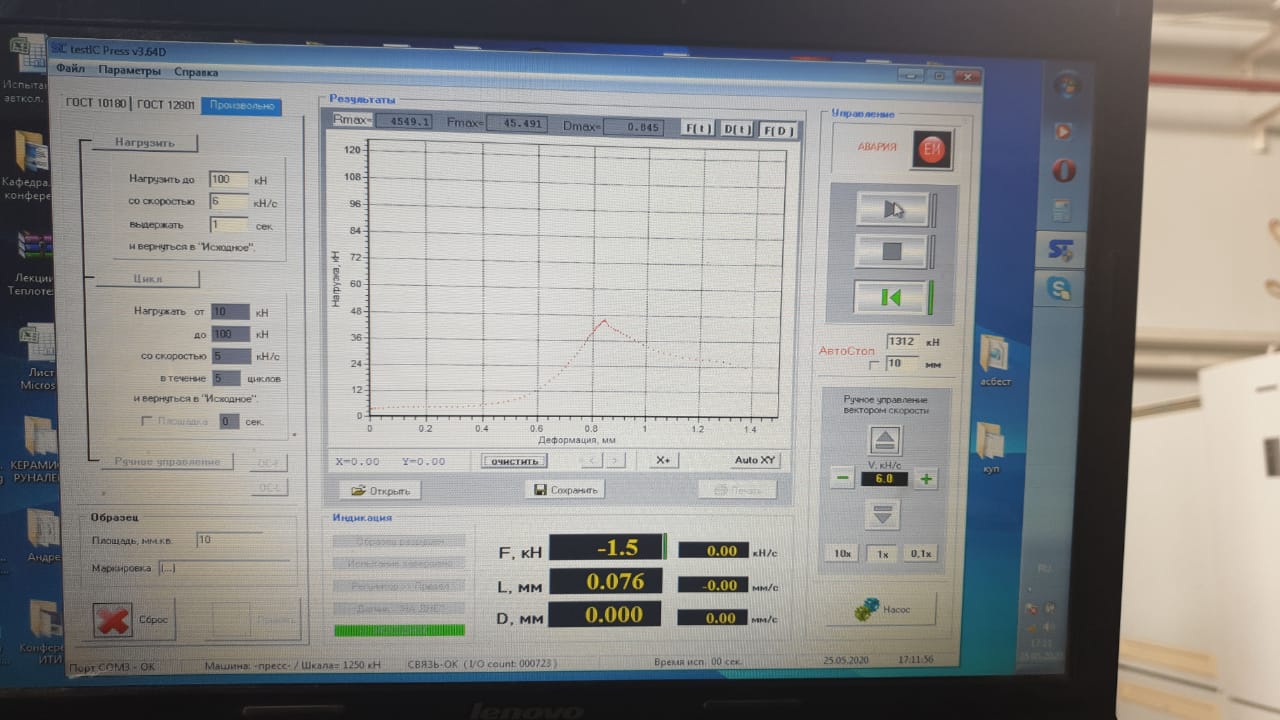The height and width of the screenshot is (720, 1280).
Task: Switch to the ГОСТ 10180 tab
Action: click(96, 104)
